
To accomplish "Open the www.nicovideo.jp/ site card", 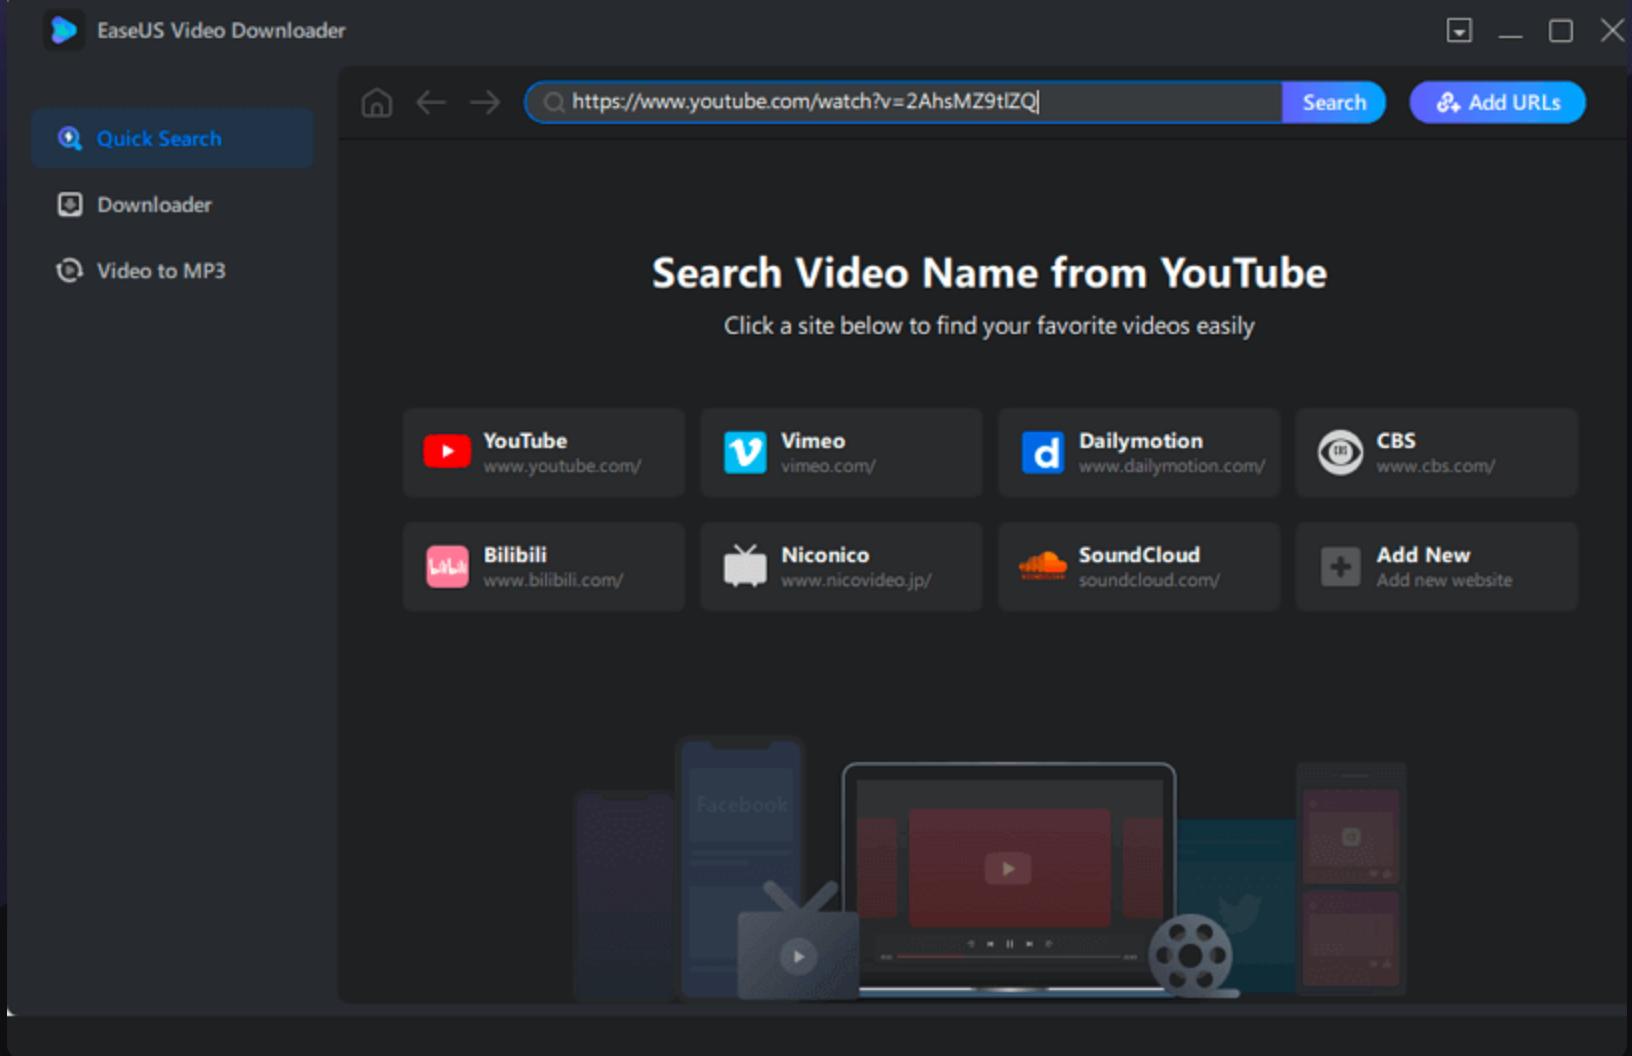I will 841,566.
